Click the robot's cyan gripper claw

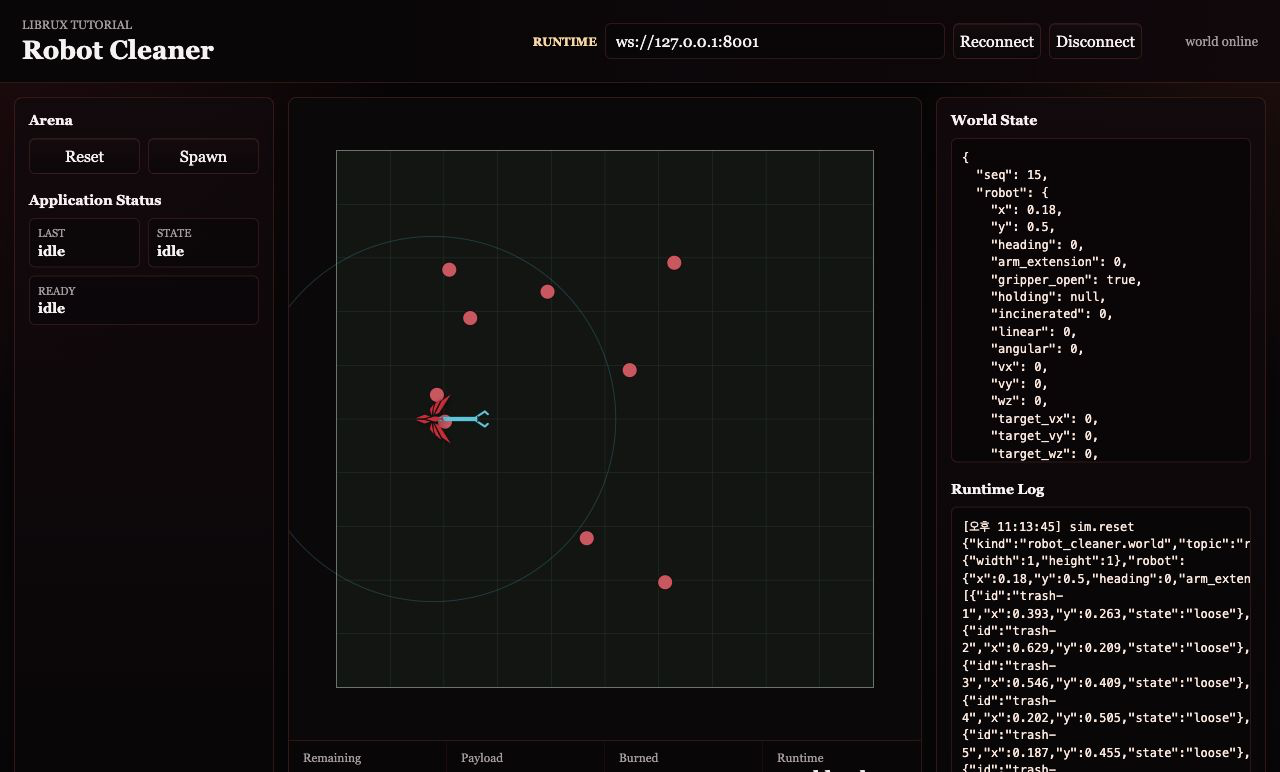pyautogui.click(x=482, y=419)
